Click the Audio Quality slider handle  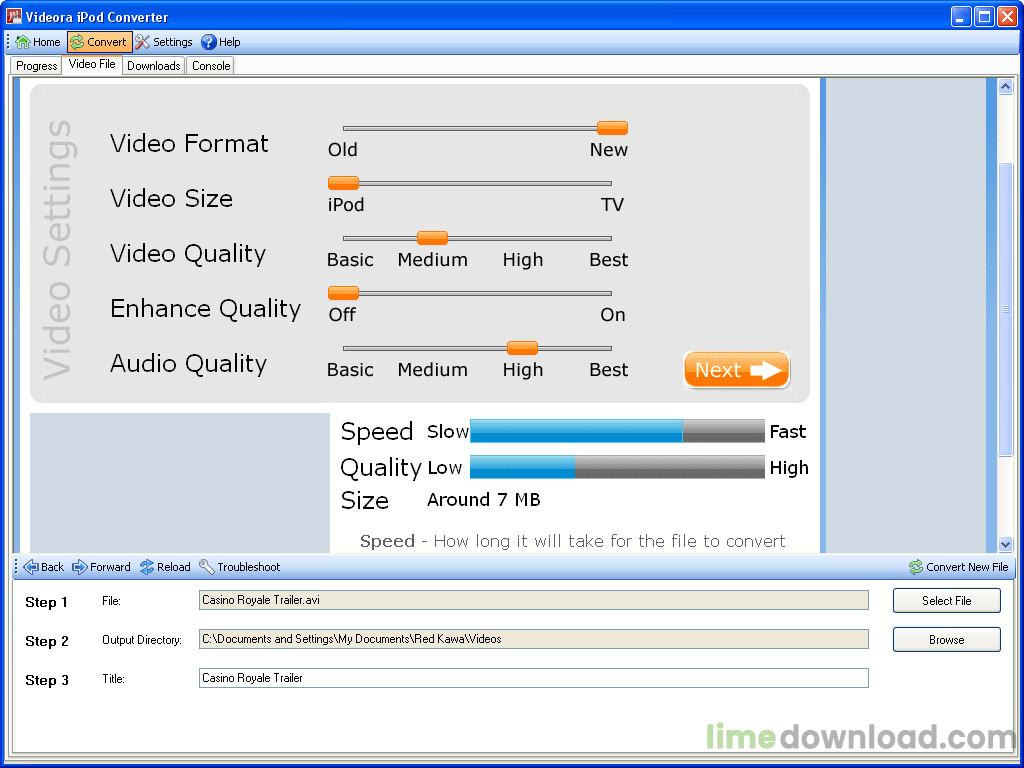(x=522, y=348)
